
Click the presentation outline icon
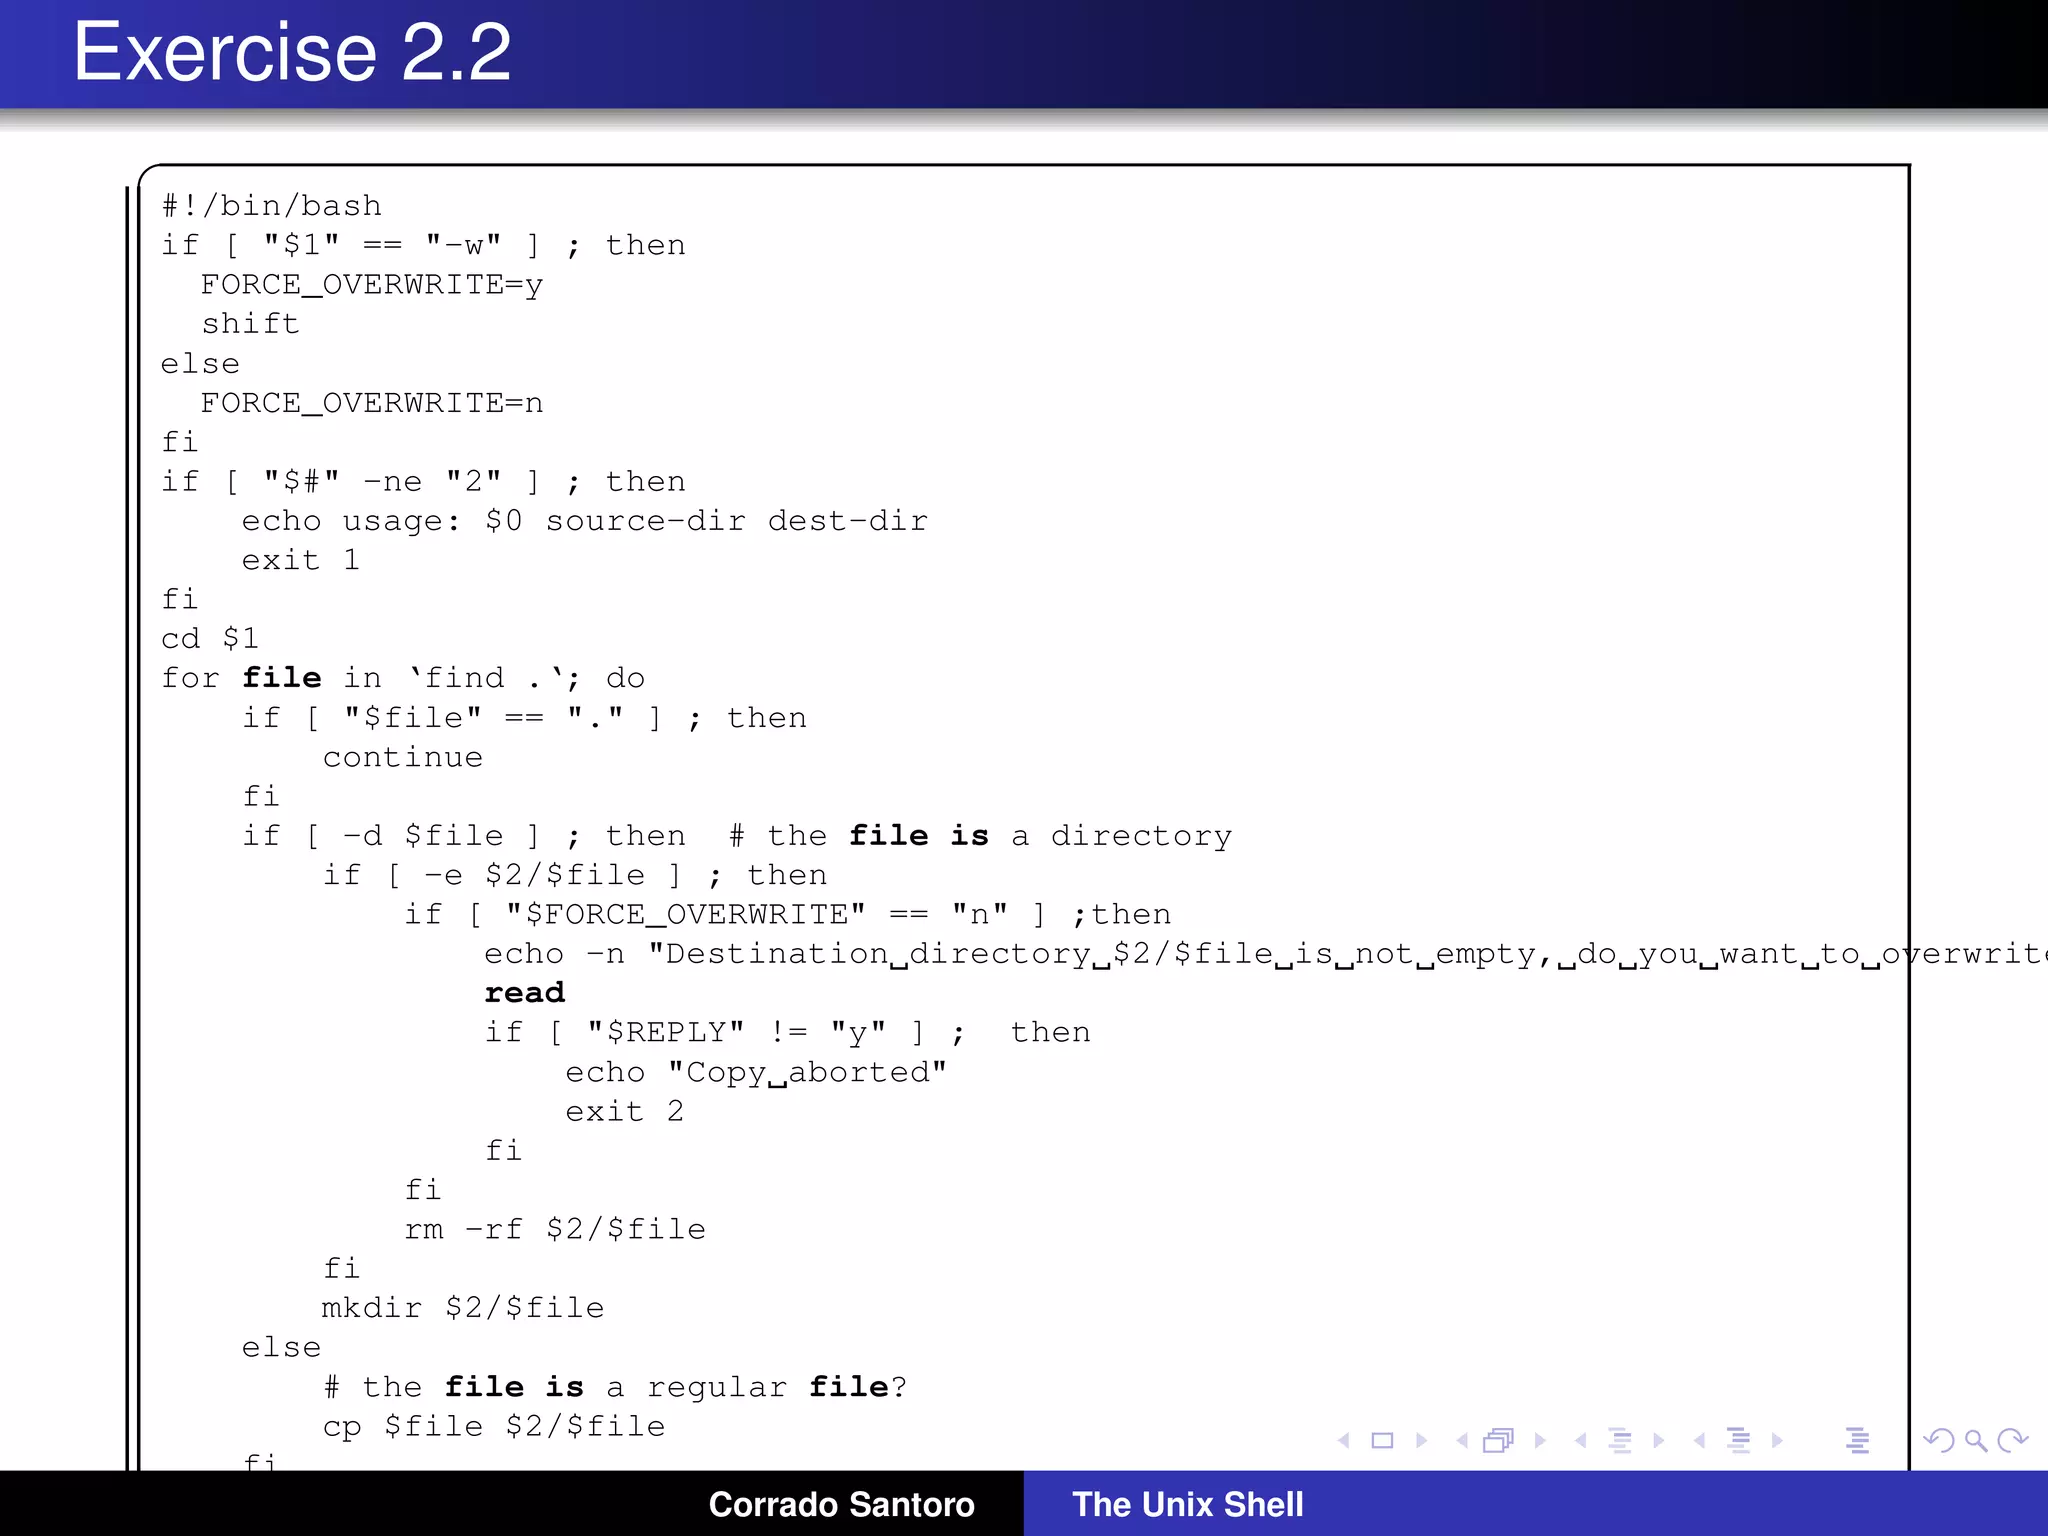(x=1857, y=1441)
